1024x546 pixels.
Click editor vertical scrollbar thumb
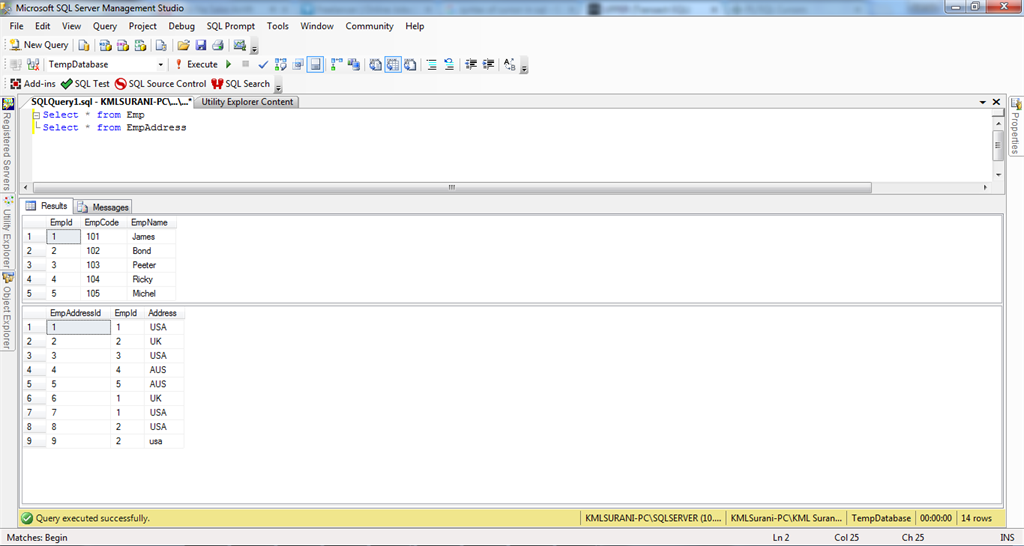coord(998,146)
